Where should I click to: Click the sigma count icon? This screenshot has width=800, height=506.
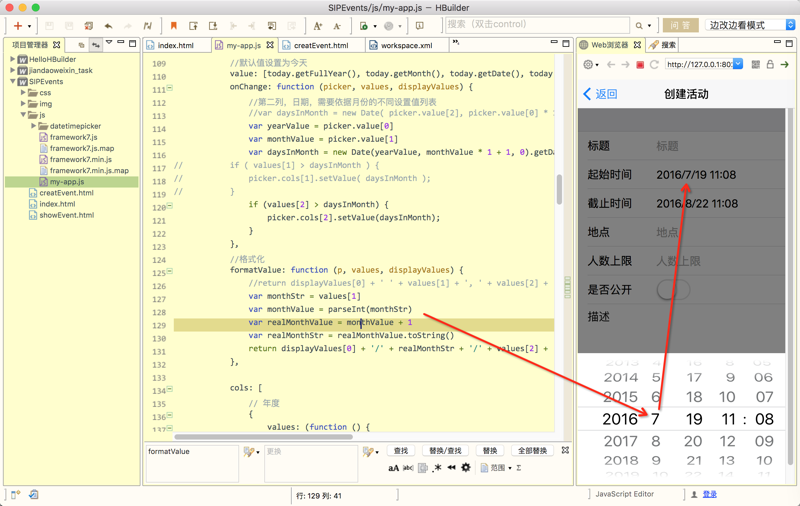click(519, 468)
